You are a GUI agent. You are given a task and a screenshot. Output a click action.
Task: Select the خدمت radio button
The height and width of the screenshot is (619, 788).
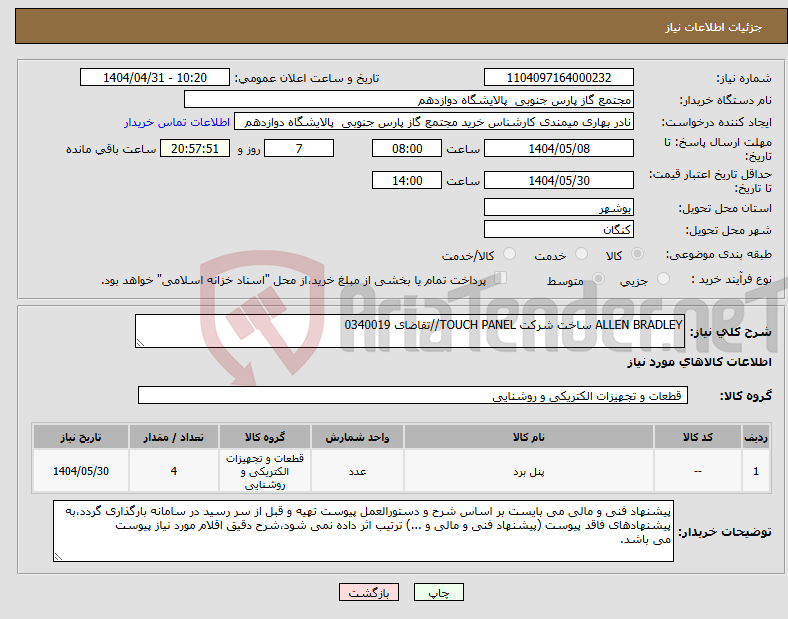tap(581, 254)
